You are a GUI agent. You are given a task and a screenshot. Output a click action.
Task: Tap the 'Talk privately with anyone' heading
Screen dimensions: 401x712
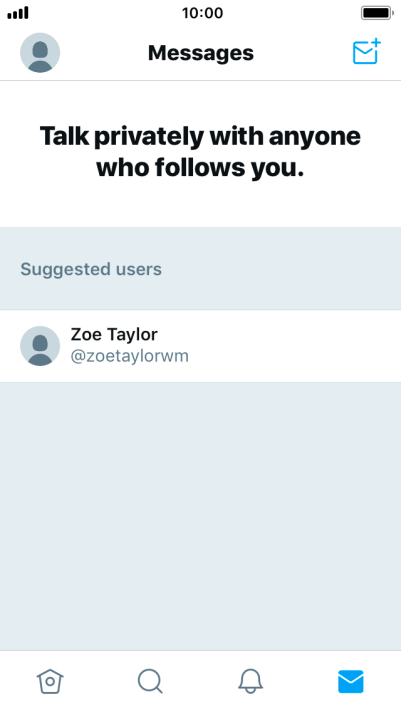click(x=200, y=136)
